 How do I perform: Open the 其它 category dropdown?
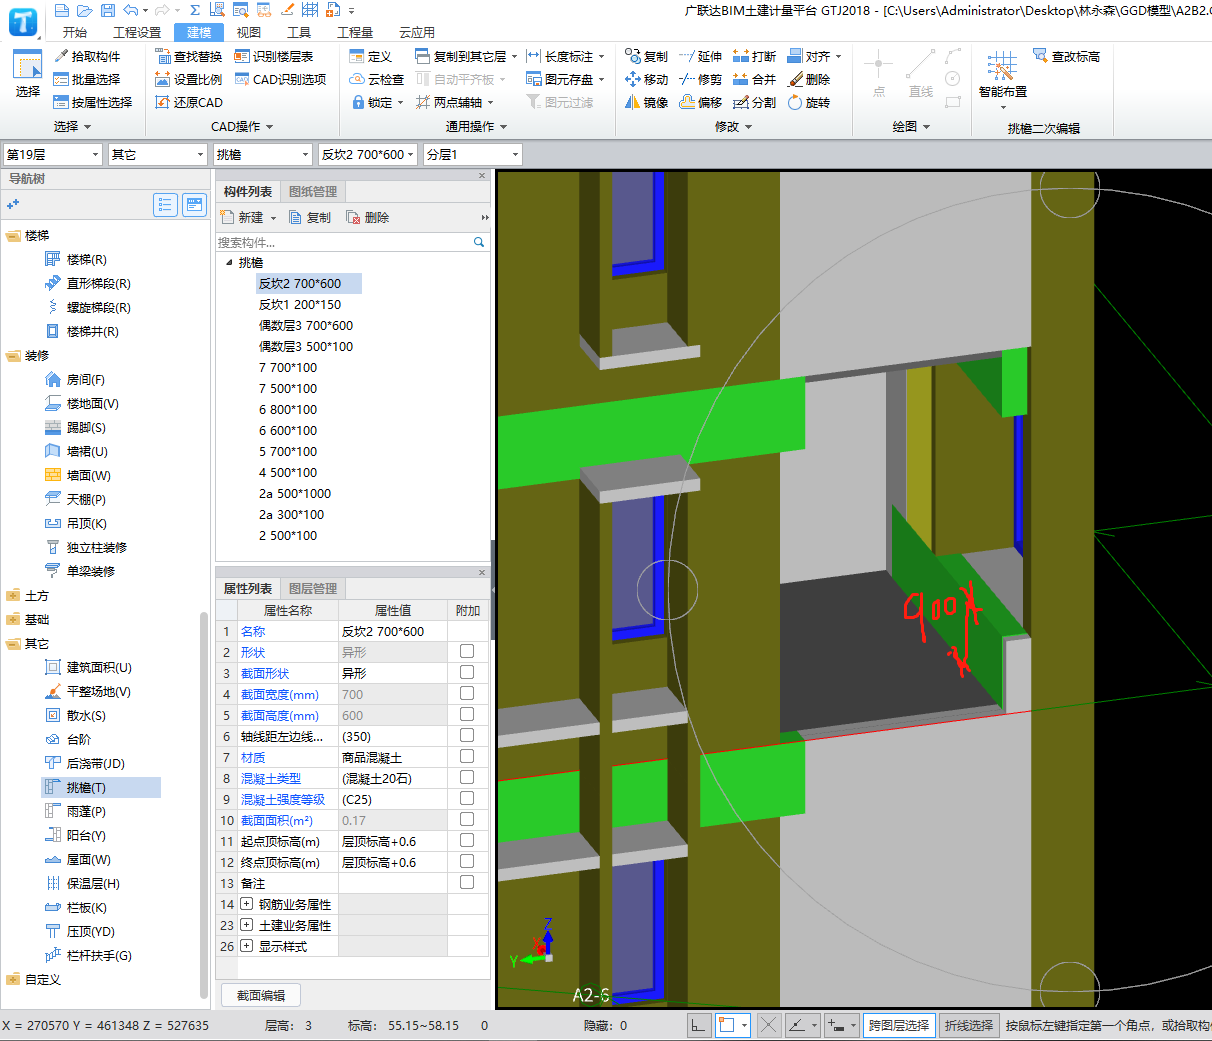158,154
